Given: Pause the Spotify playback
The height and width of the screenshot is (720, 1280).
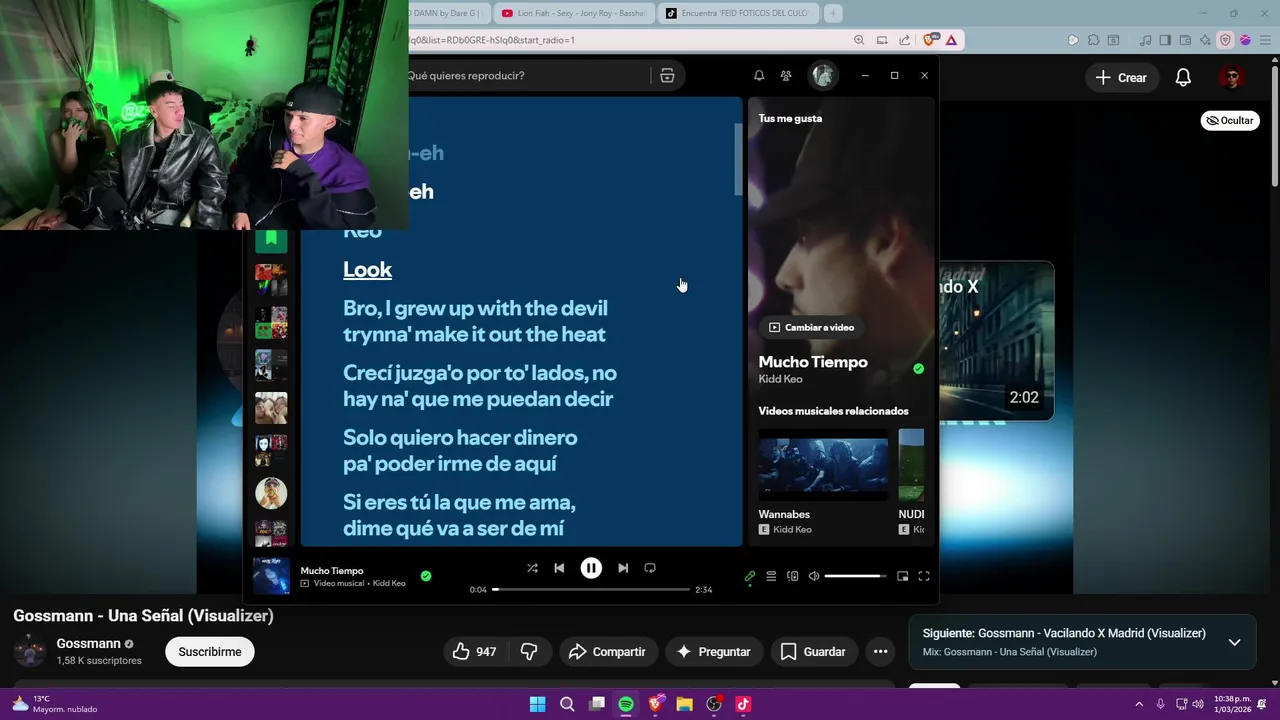Looking at the screenshot, I should (591, 568).
